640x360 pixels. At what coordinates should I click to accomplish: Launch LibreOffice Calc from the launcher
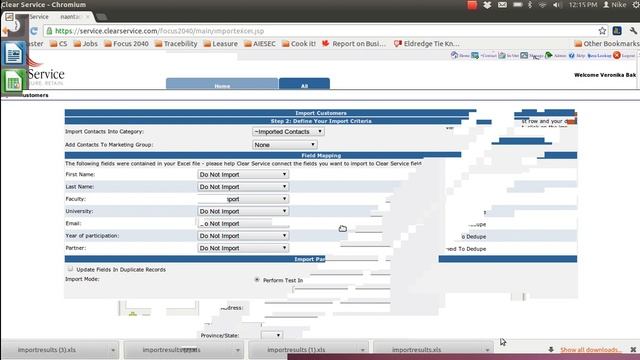pyautogui.click(x=13, y=82)
